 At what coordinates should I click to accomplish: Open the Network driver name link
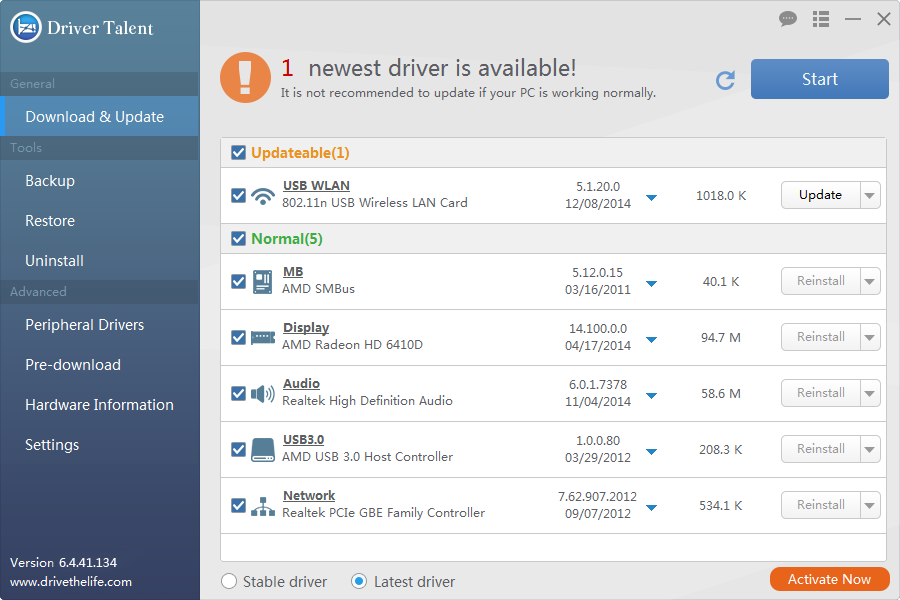point(309,496)
